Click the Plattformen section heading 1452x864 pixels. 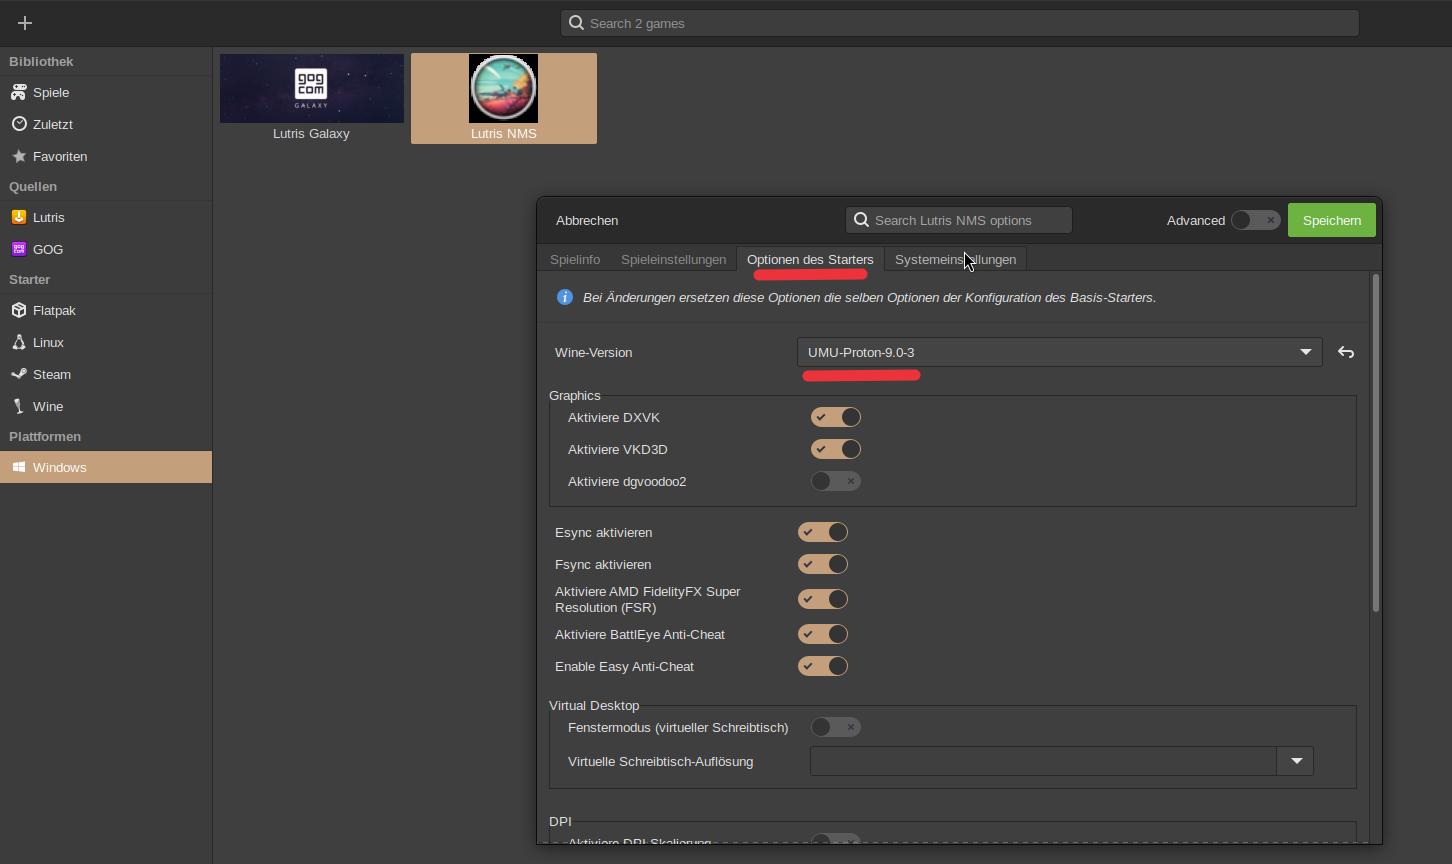tap(45, 436)
